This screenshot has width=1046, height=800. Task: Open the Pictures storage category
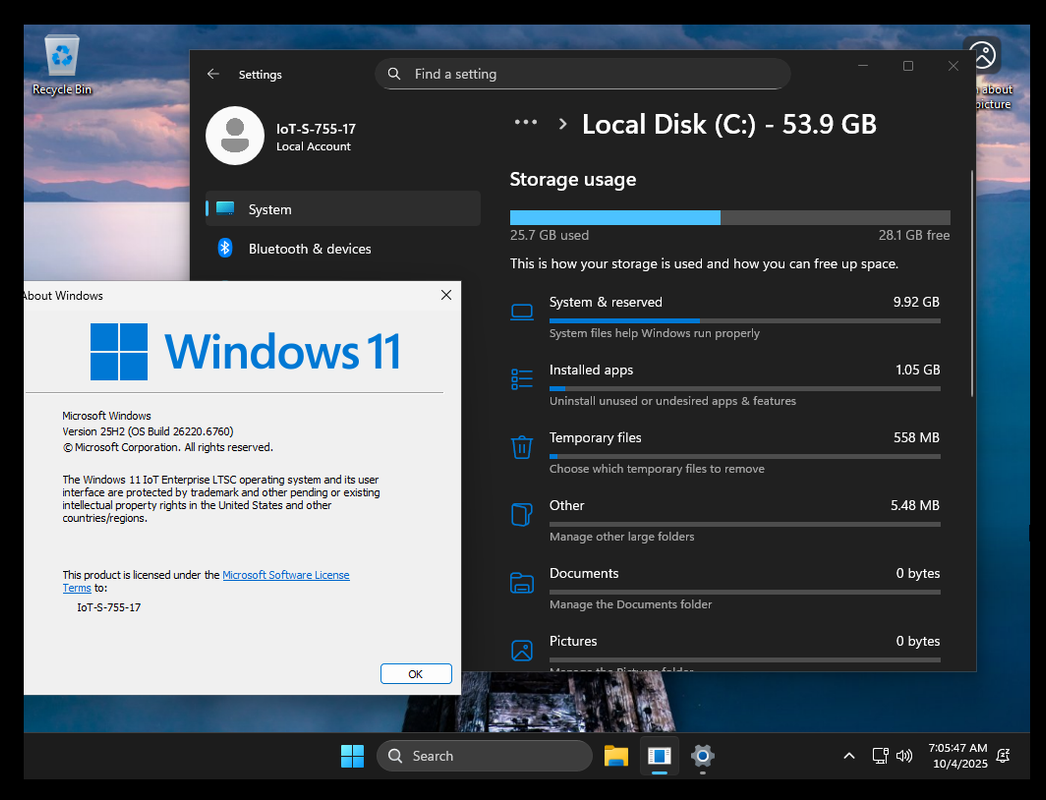pos(725,651)
